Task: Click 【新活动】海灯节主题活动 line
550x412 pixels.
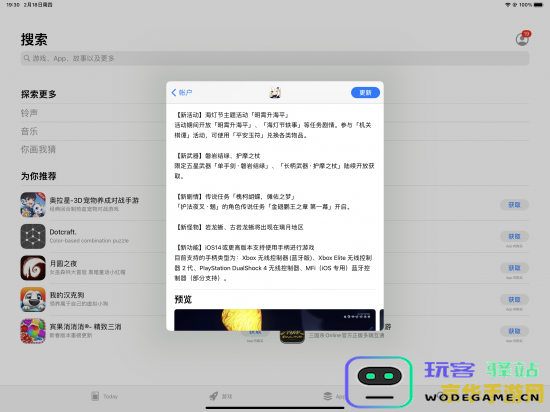Action: 232,115
